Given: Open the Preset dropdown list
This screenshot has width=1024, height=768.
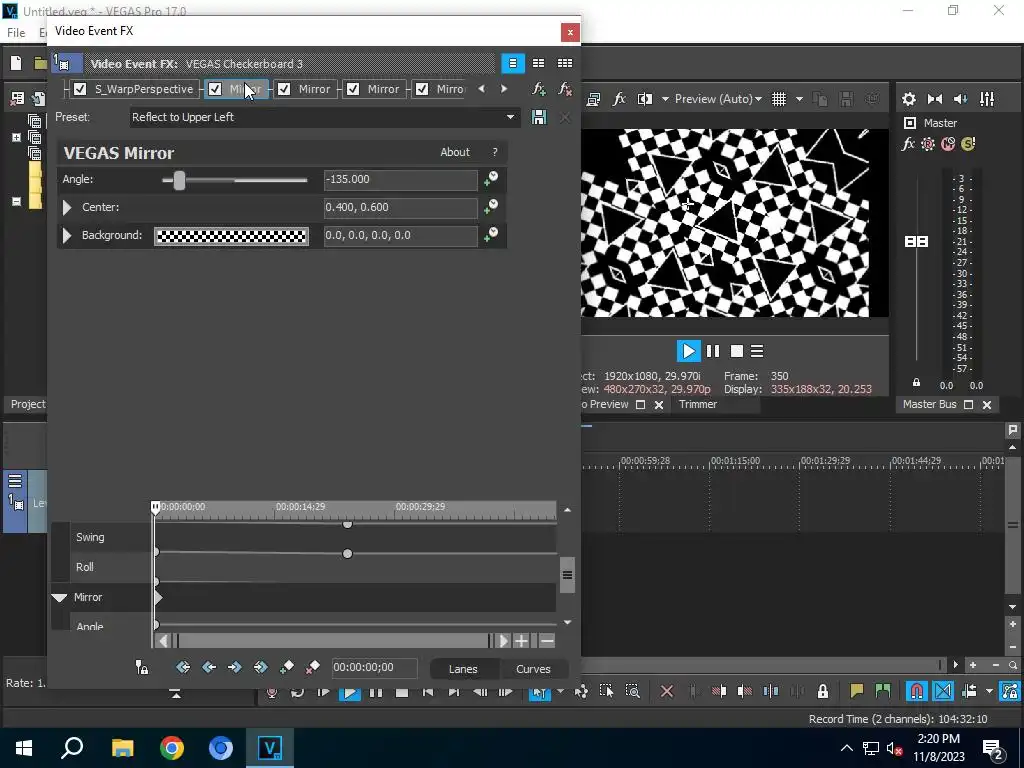Looking at the screenshot, I should click(x=510, y=118).
